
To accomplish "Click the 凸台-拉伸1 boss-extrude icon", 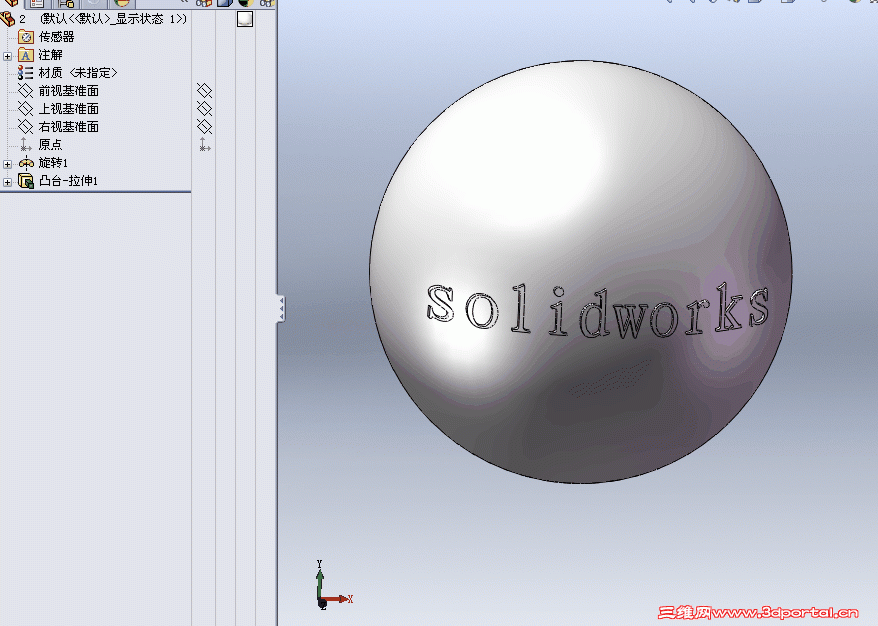I will (26, 181).
